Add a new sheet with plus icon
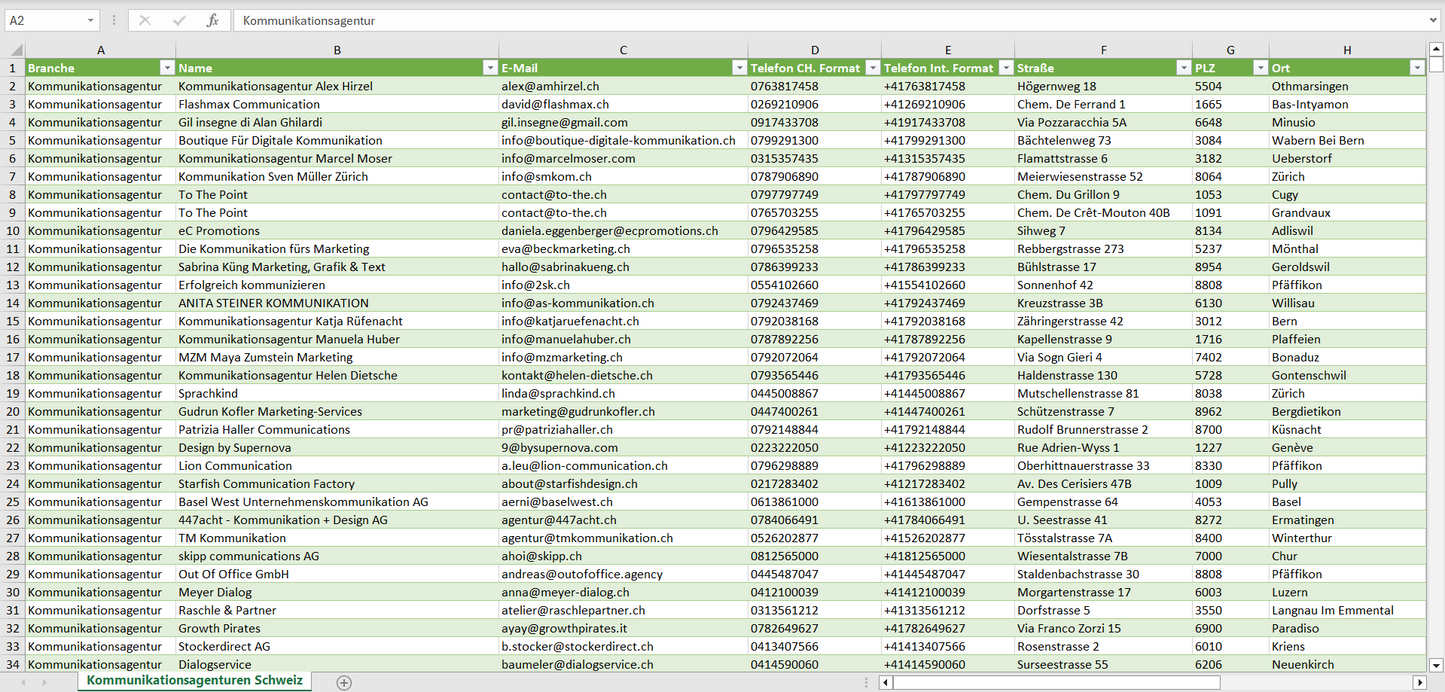 click(x=344, y=682)
